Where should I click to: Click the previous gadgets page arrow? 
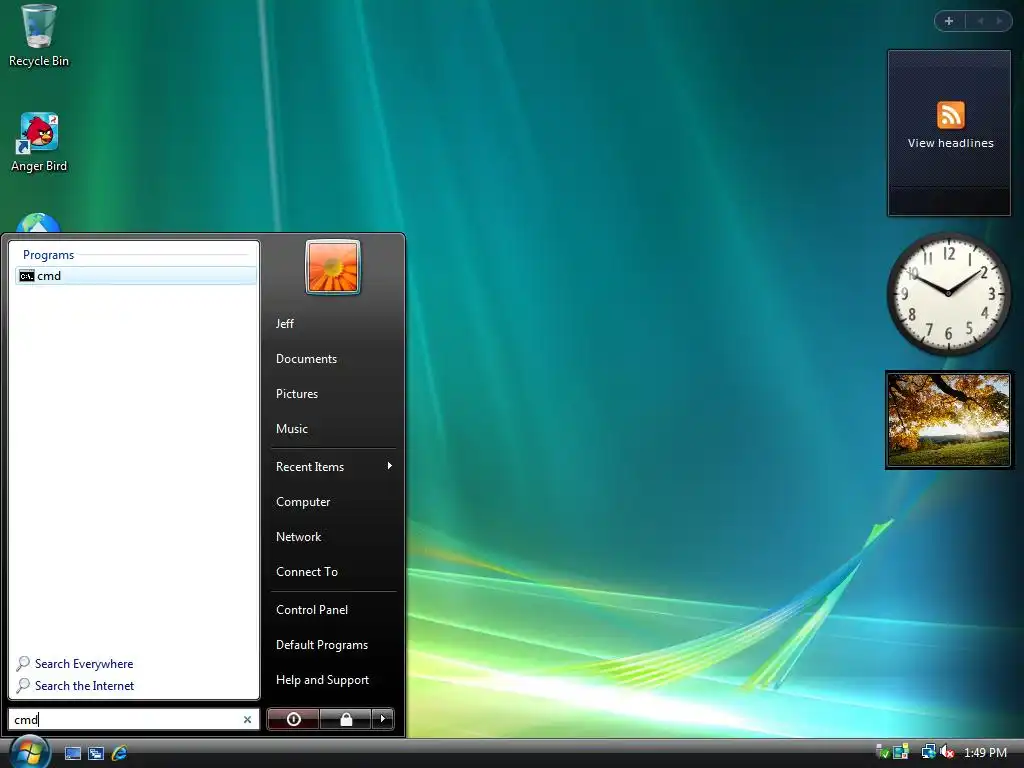(980, 21)
